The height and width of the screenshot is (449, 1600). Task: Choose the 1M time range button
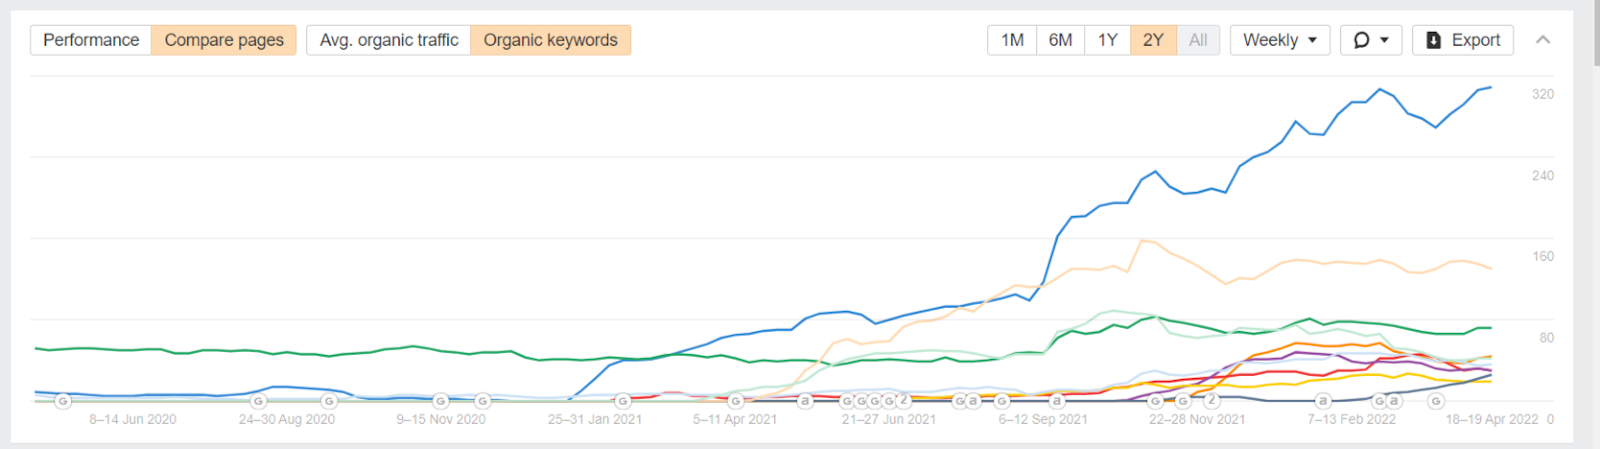pyautogui.click(x=1012, y=40)
